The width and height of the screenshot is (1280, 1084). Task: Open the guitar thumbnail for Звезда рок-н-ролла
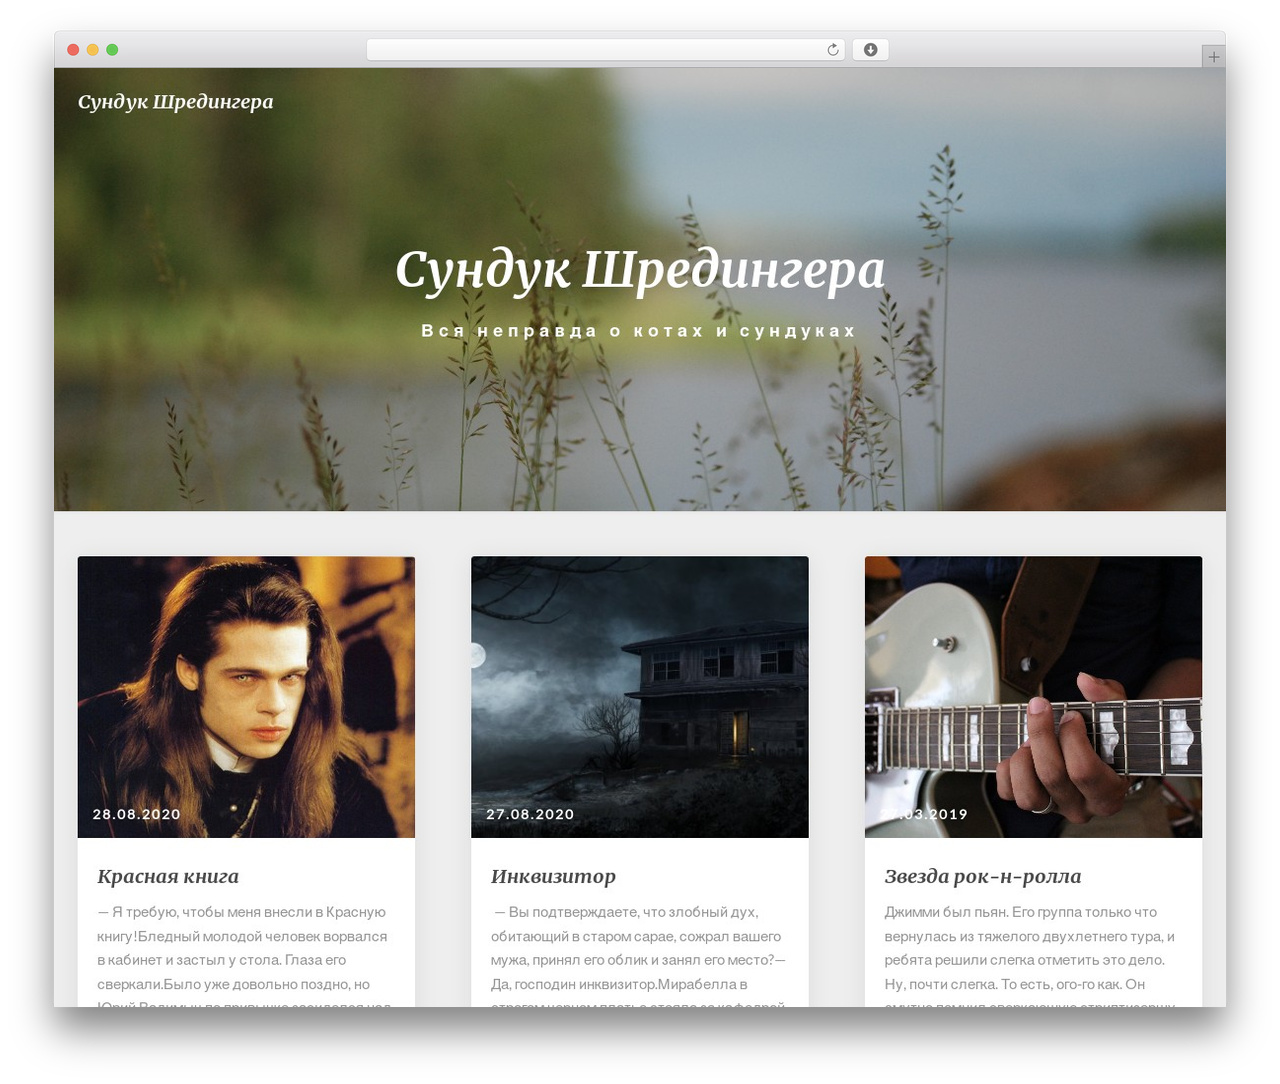pyautogui.click(x=1033, y=697)
